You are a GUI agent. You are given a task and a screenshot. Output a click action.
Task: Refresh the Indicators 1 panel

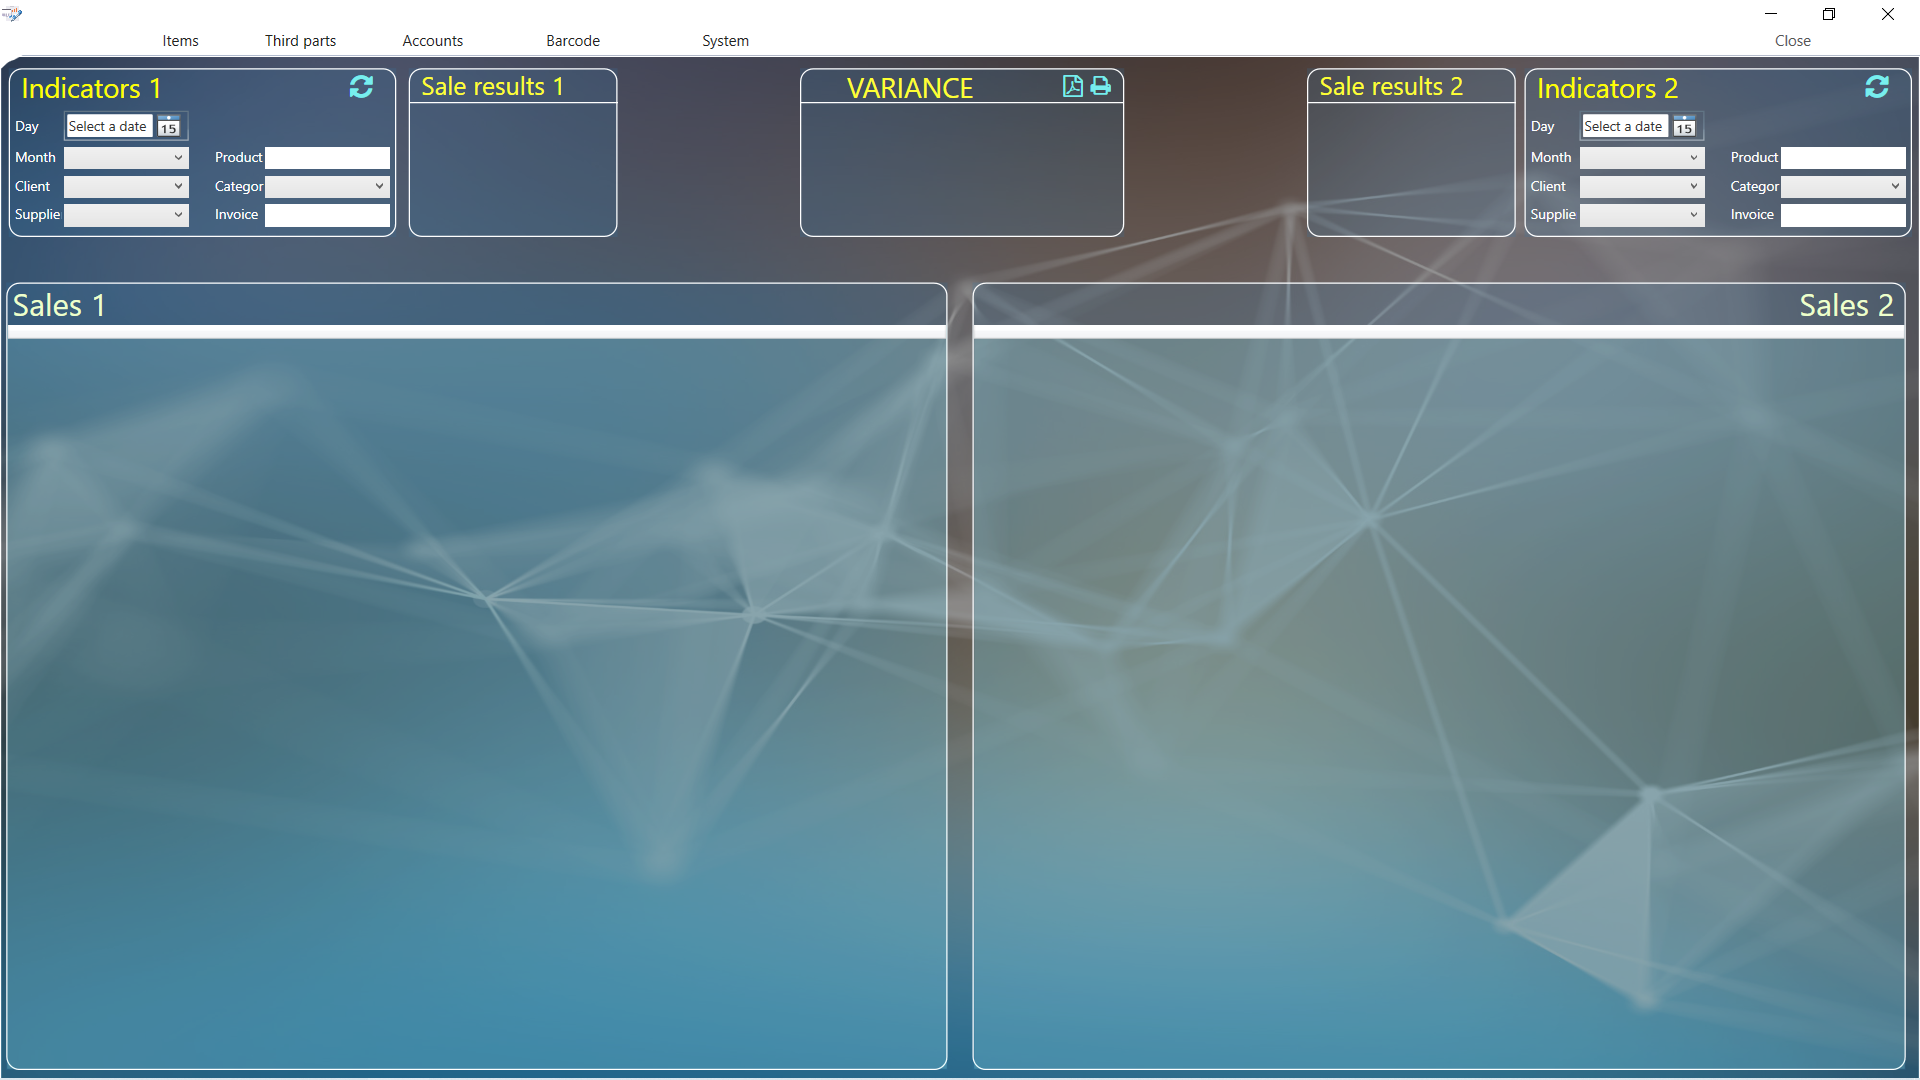pos(361,87)
